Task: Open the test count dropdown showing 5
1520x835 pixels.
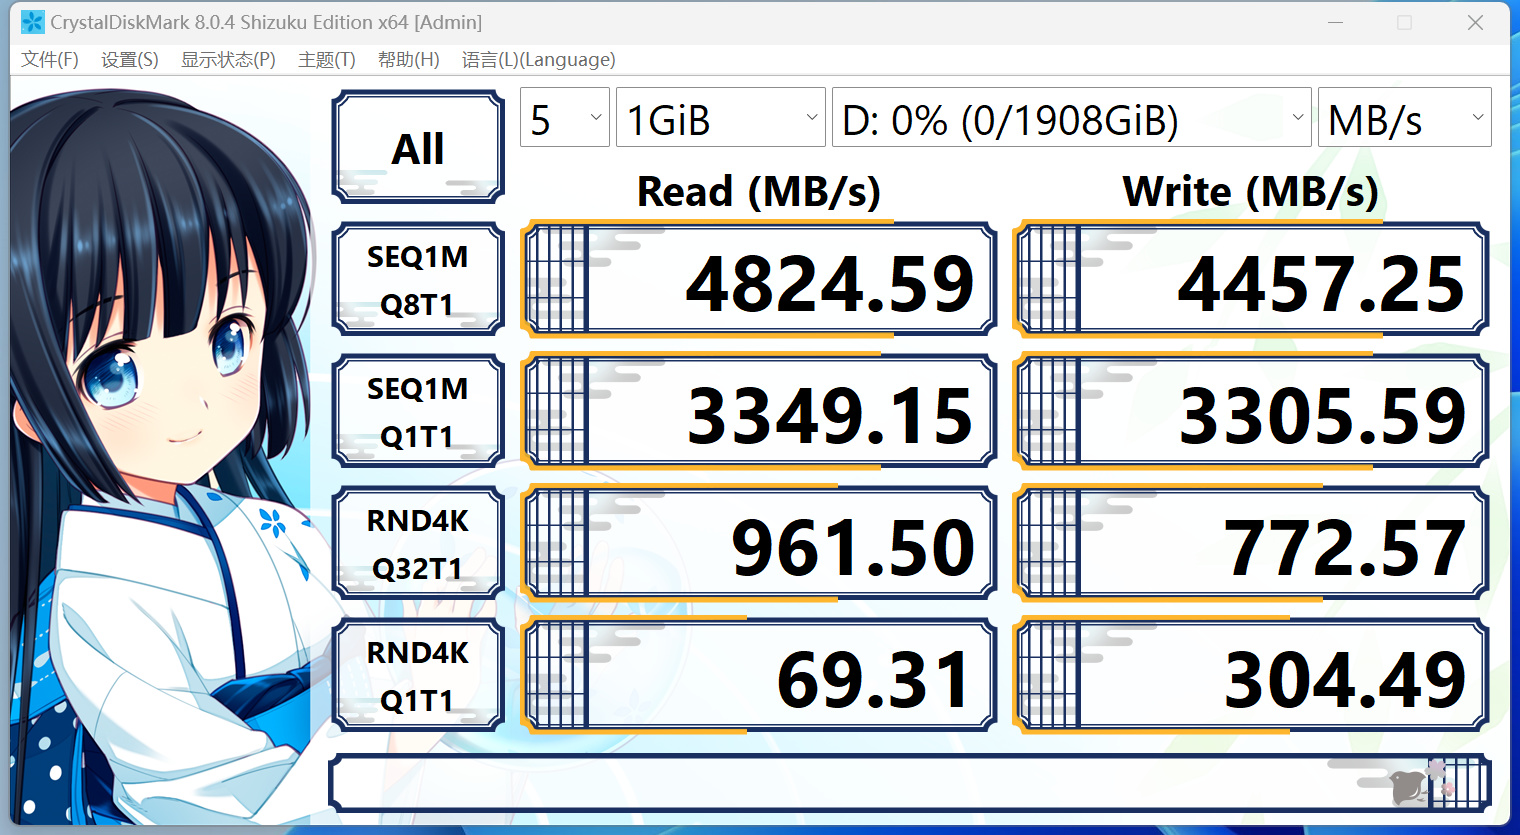Action: [x=564, y=117]
